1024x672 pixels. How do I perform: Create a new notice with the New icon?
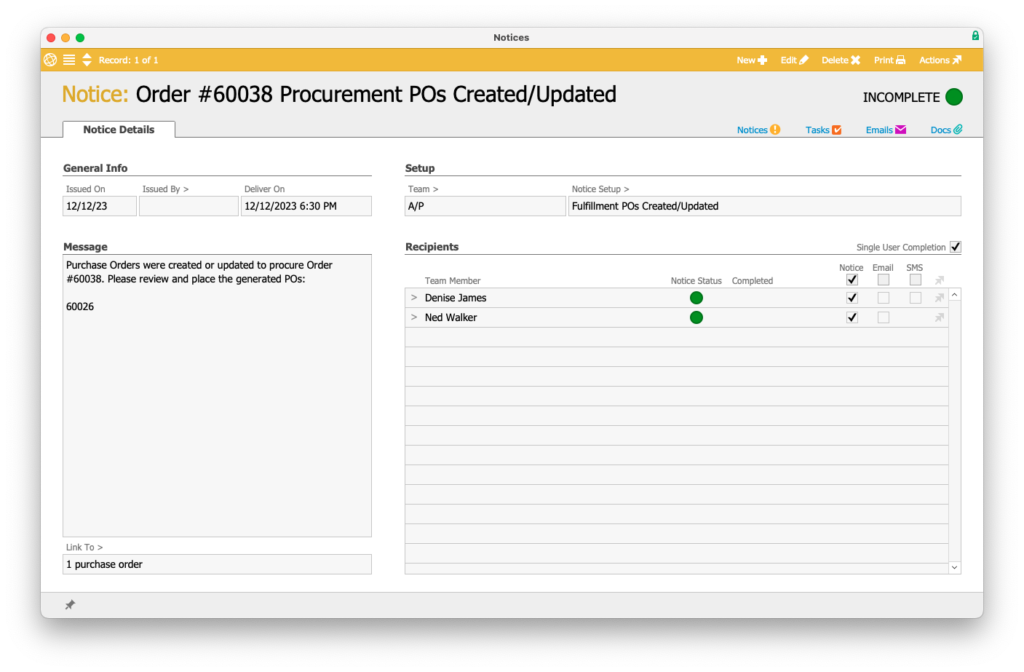point(751,60)
